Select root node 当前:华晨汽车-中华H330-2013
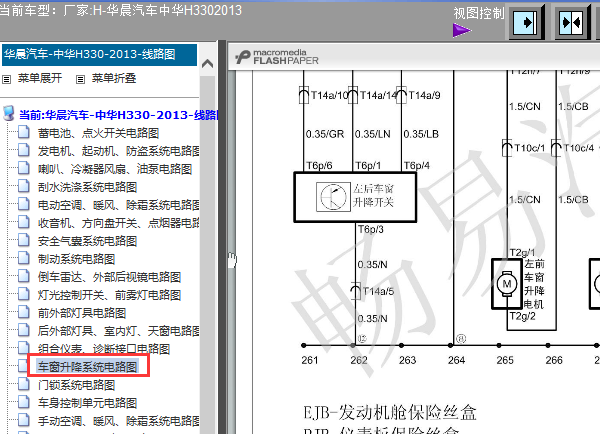The height and width of the screenshot is (434, 600). [119, 115]
